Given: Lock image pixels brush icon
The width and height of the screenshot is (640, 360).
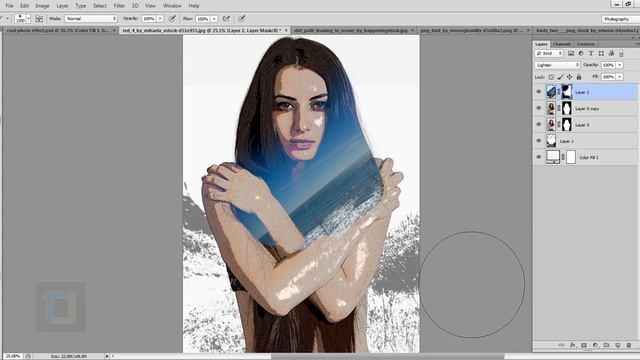Looking at the screenshot, I should [560, 77].
